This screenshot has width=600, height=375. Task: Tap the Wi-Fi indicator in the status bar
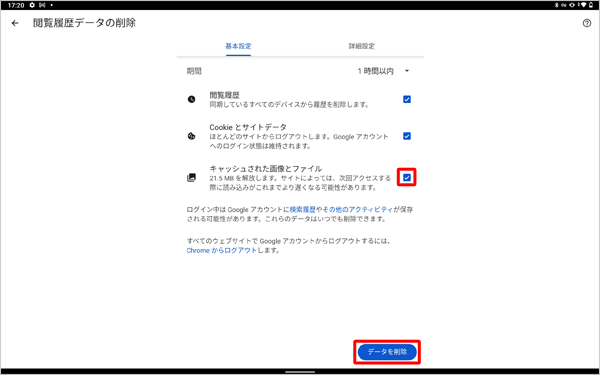click(x=584, y=5)
